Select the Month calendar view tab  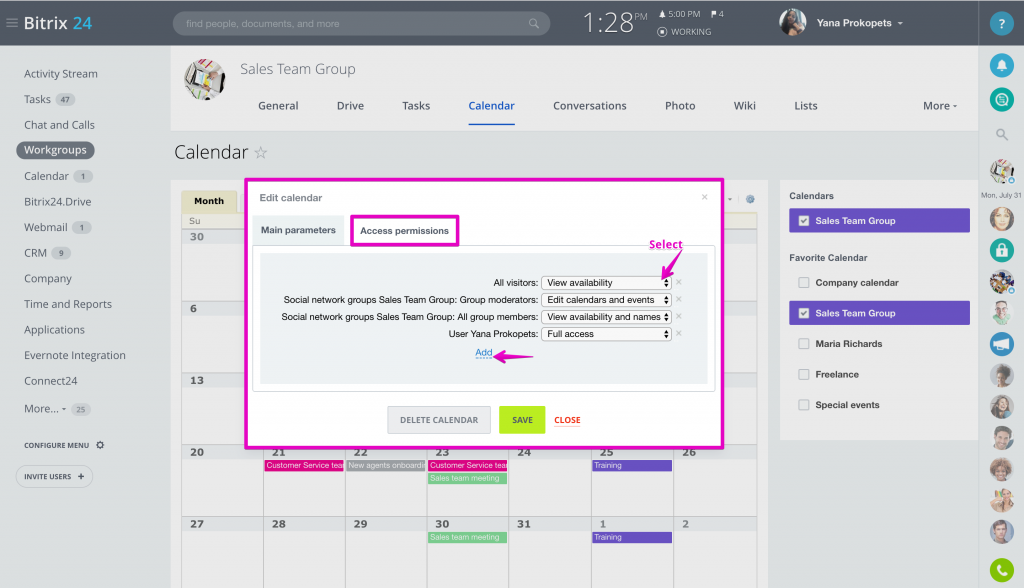(209, 201)
